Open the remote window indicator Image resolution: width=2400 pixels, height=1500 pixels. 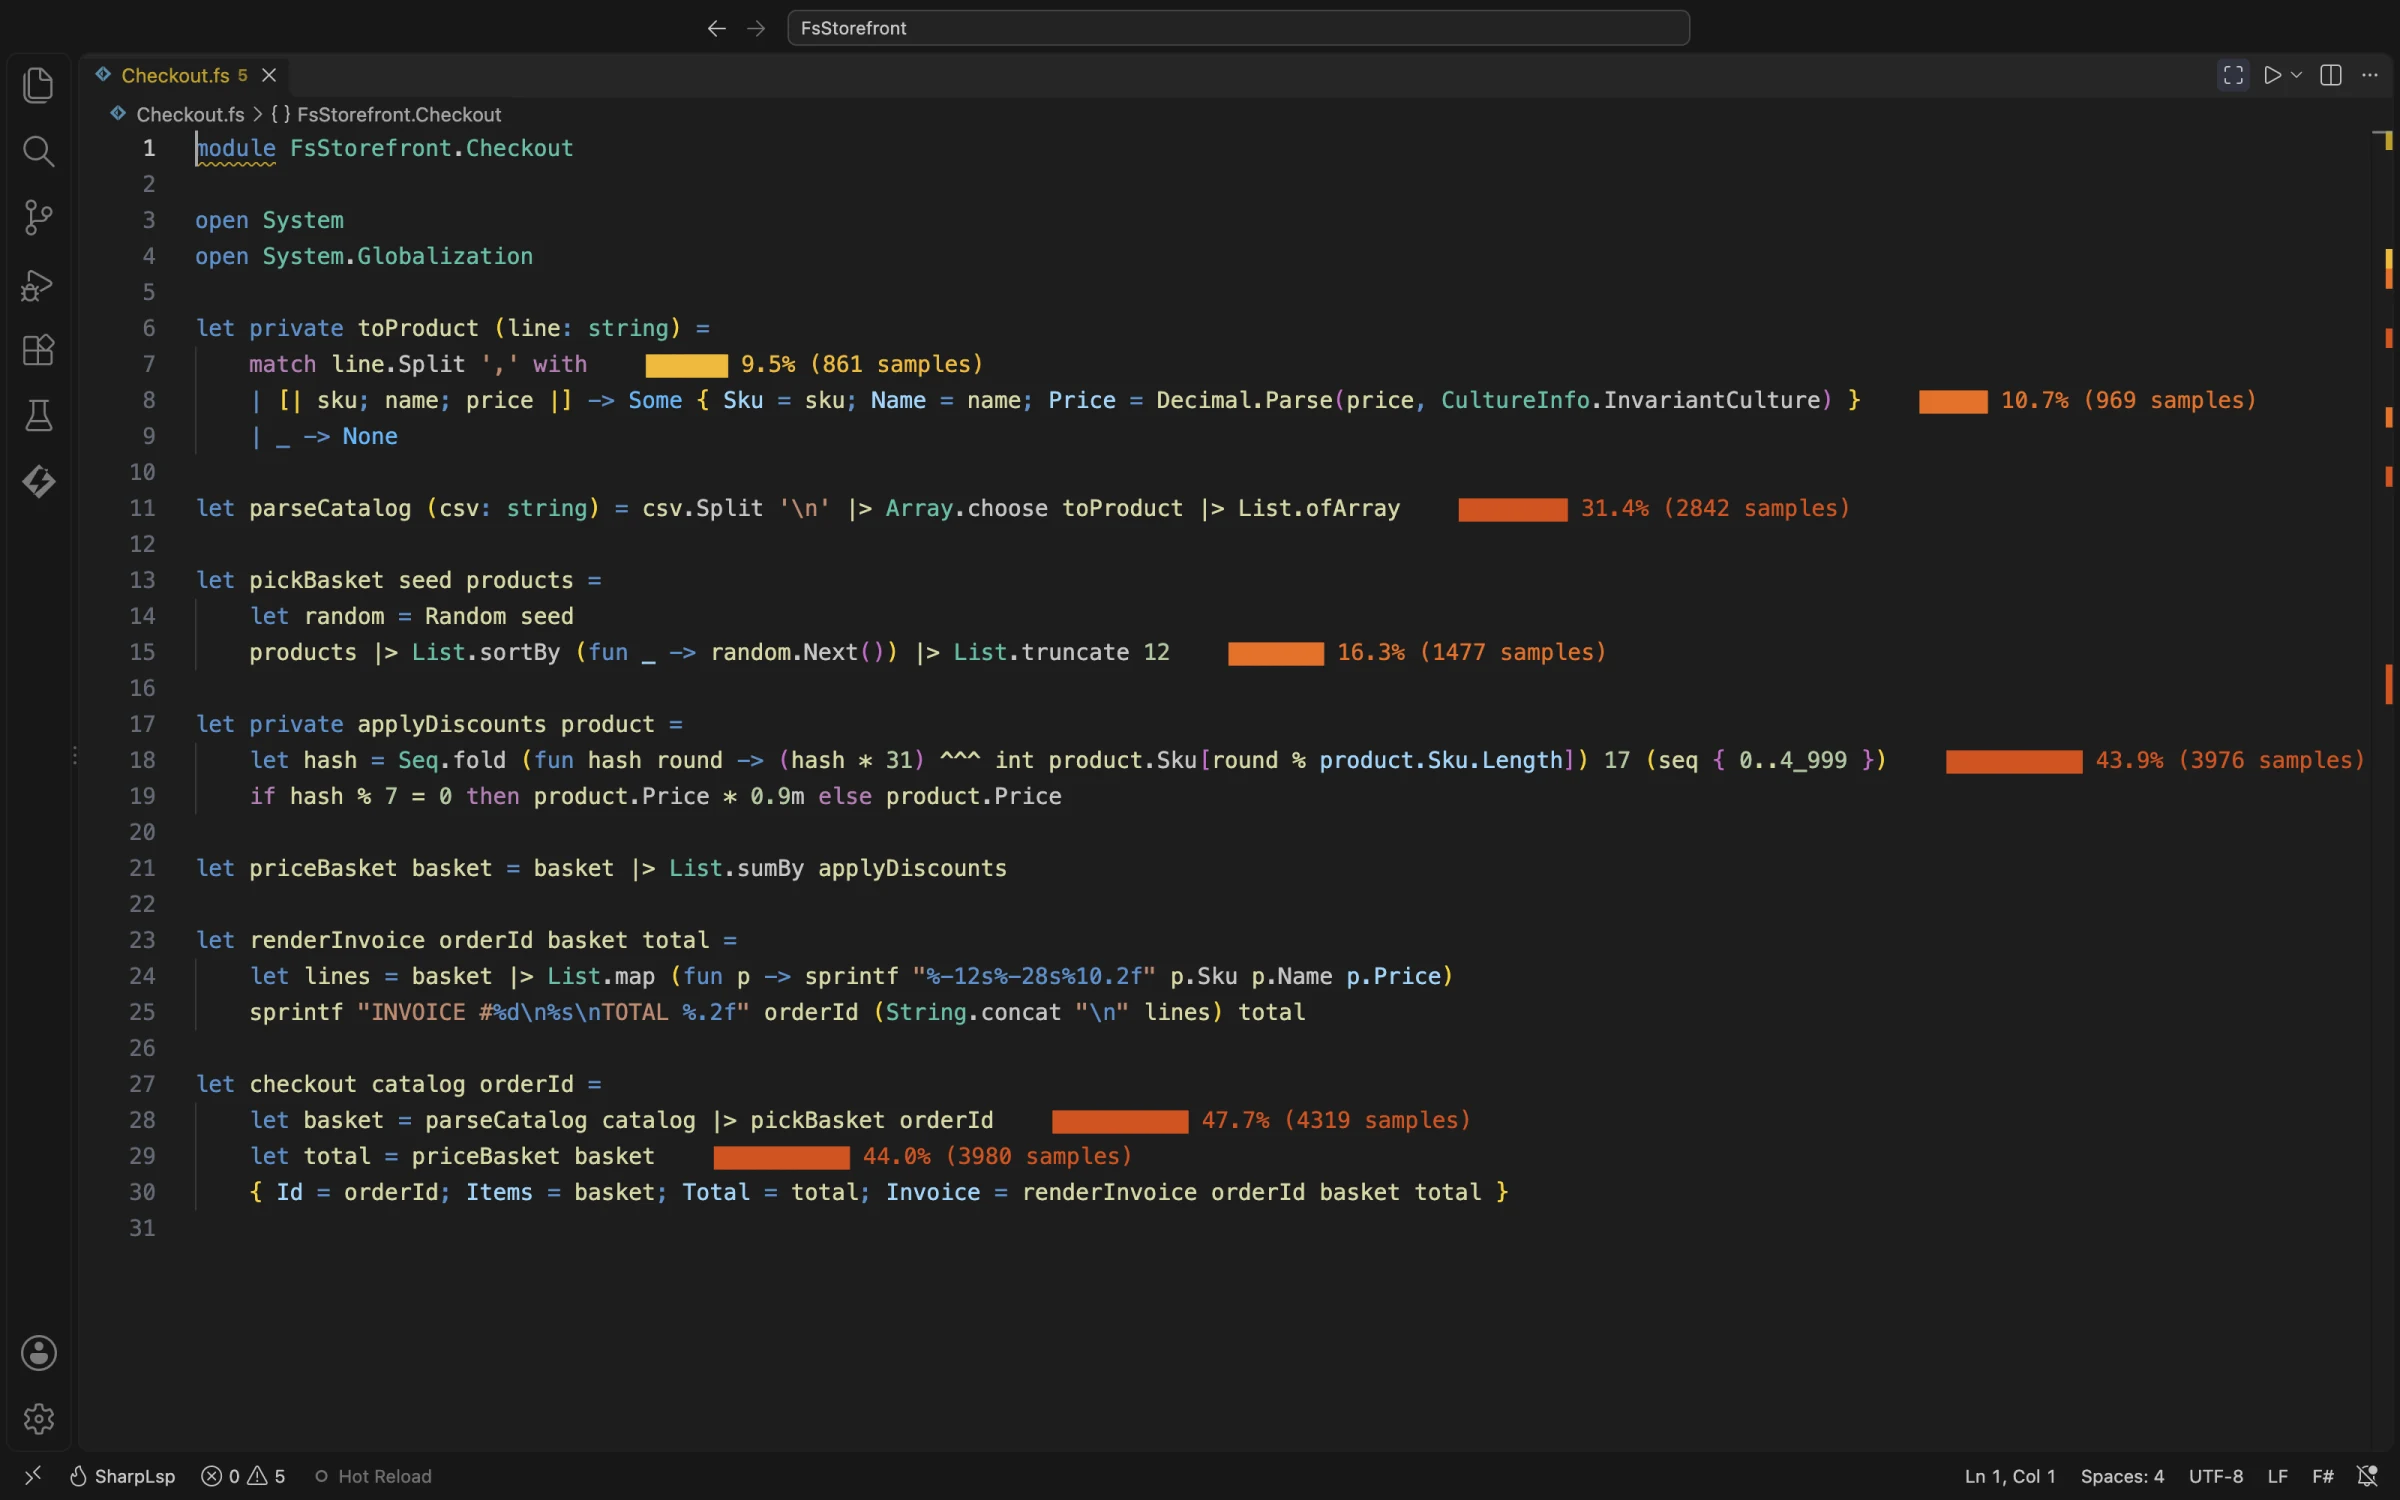point(32,1476)
